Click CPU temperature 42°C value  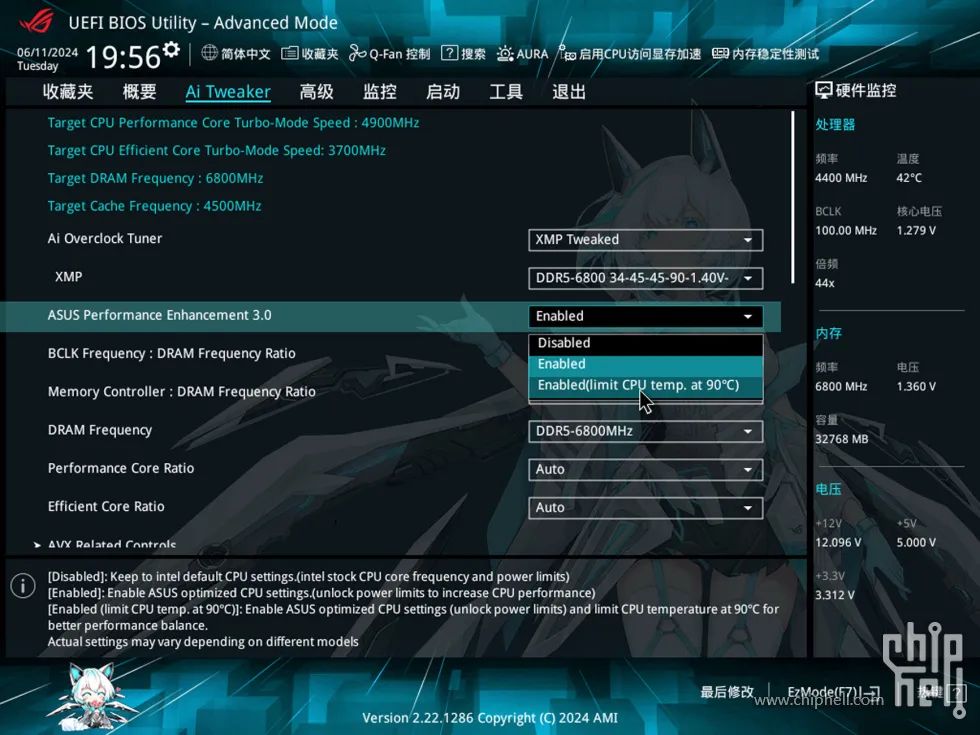(909, 178)
